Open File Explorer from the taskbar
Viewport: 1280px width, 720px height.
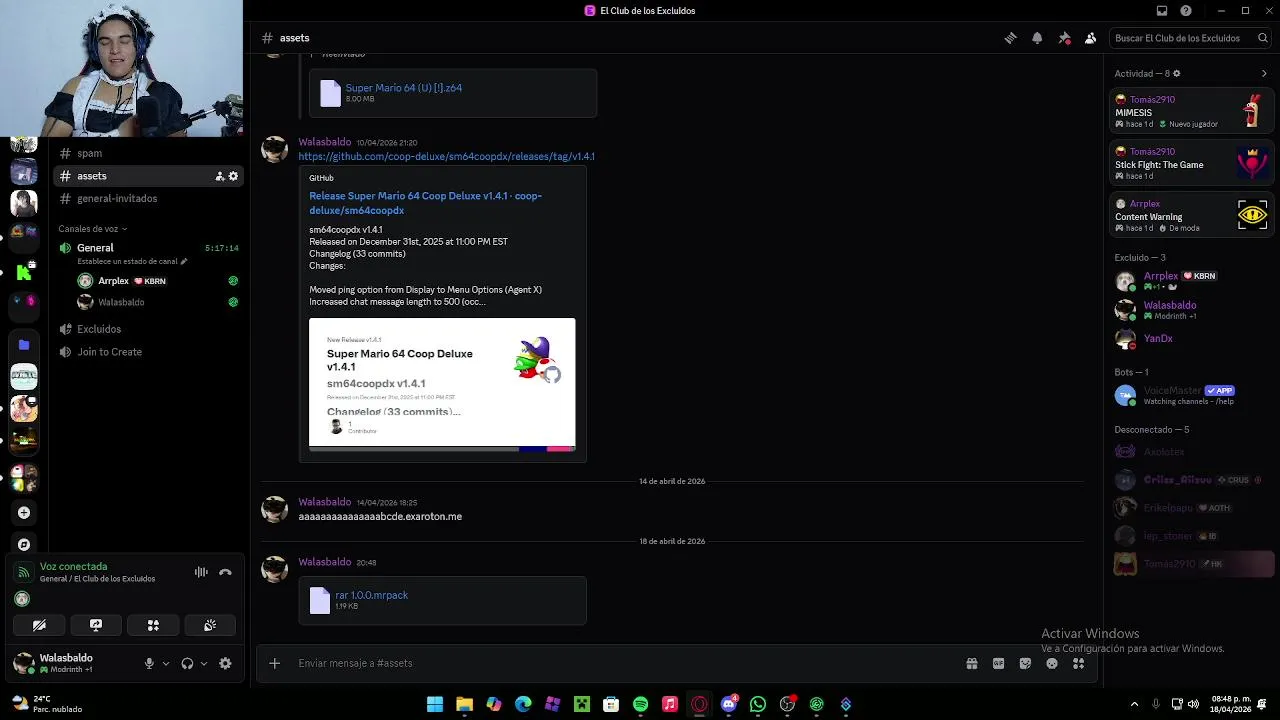pyautogui.click(x=464, y=704)
